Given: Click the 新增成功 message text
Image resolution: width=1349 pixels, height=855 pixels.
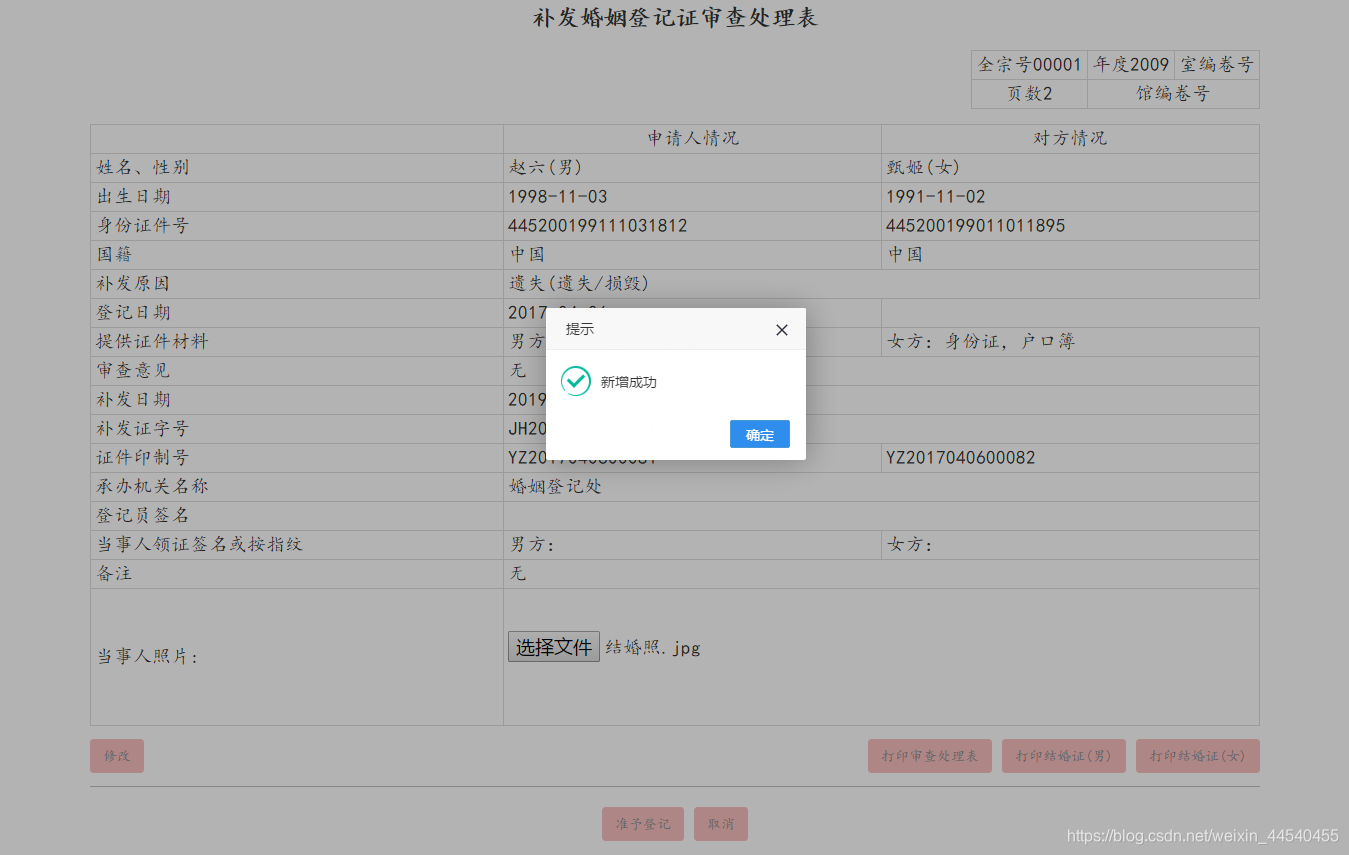Looking at the screenshot, I should 629,382.
